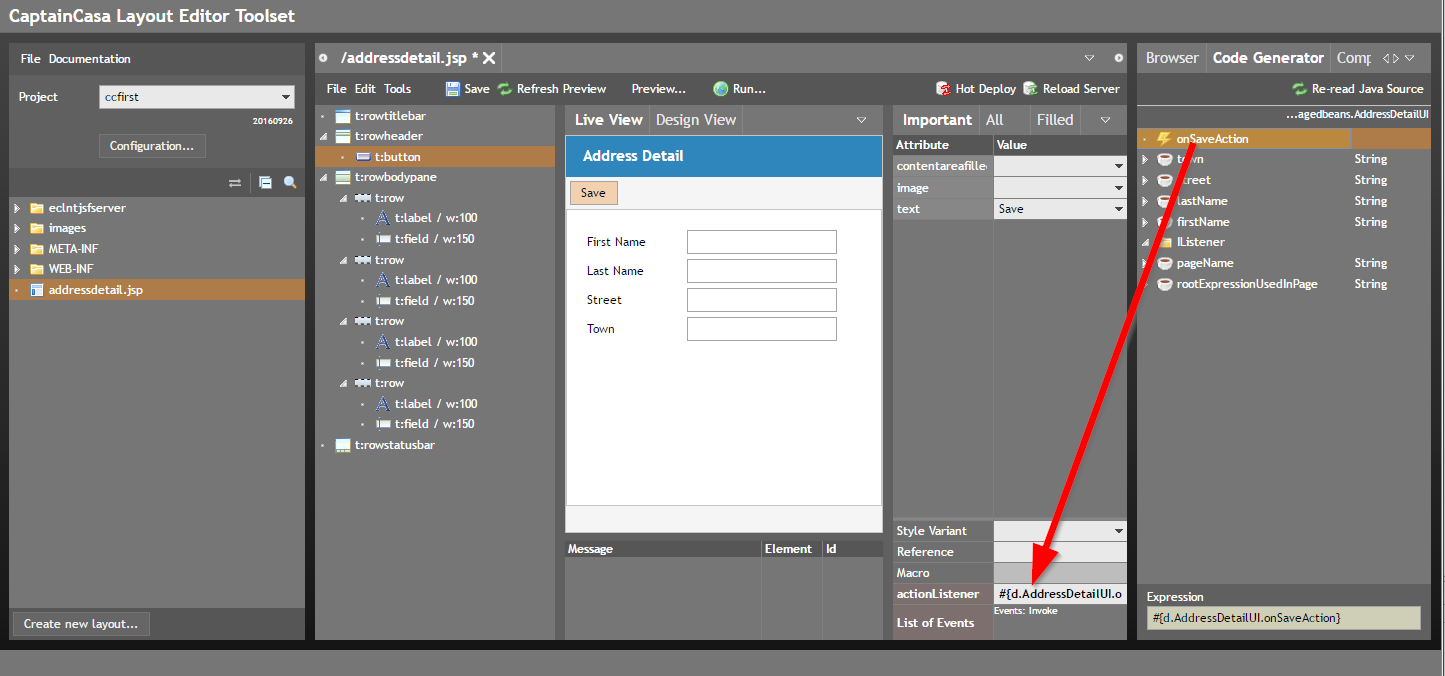Click the sync arrows icon above file tree
This screenshot has width=1445, height=676.
(x=235, y=183)
